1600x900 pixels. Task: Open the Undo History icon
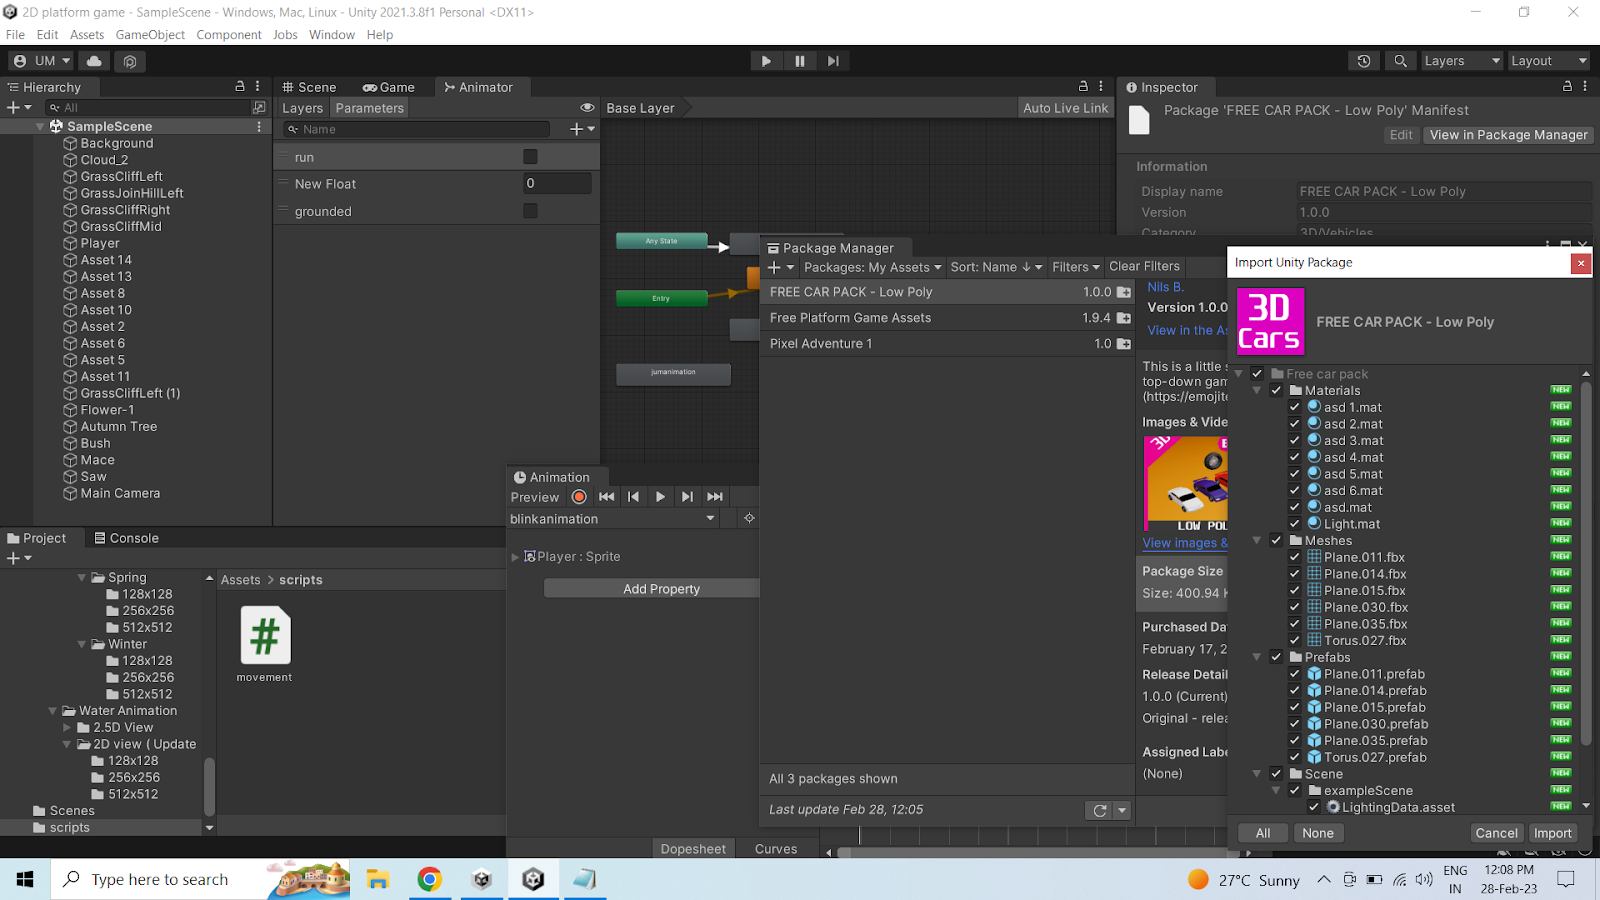(1364, 61)
